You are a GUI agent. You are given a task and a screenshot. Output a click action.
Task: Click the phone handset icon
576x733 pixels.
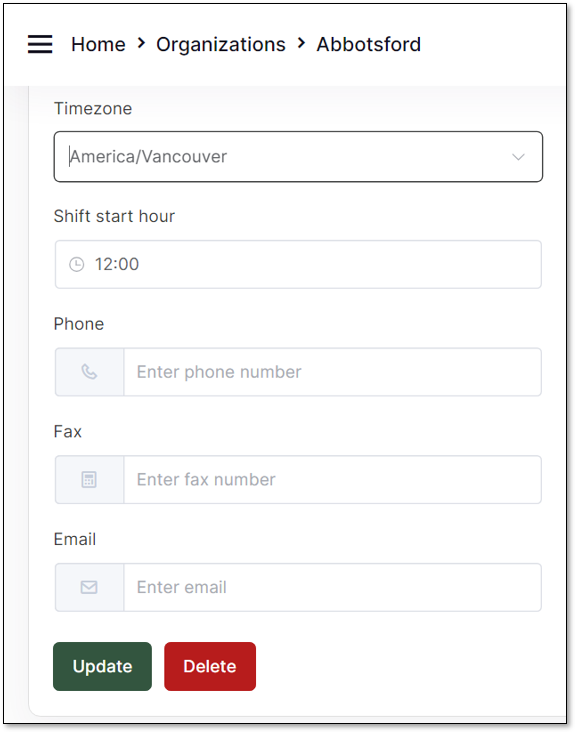pos(89,372)
